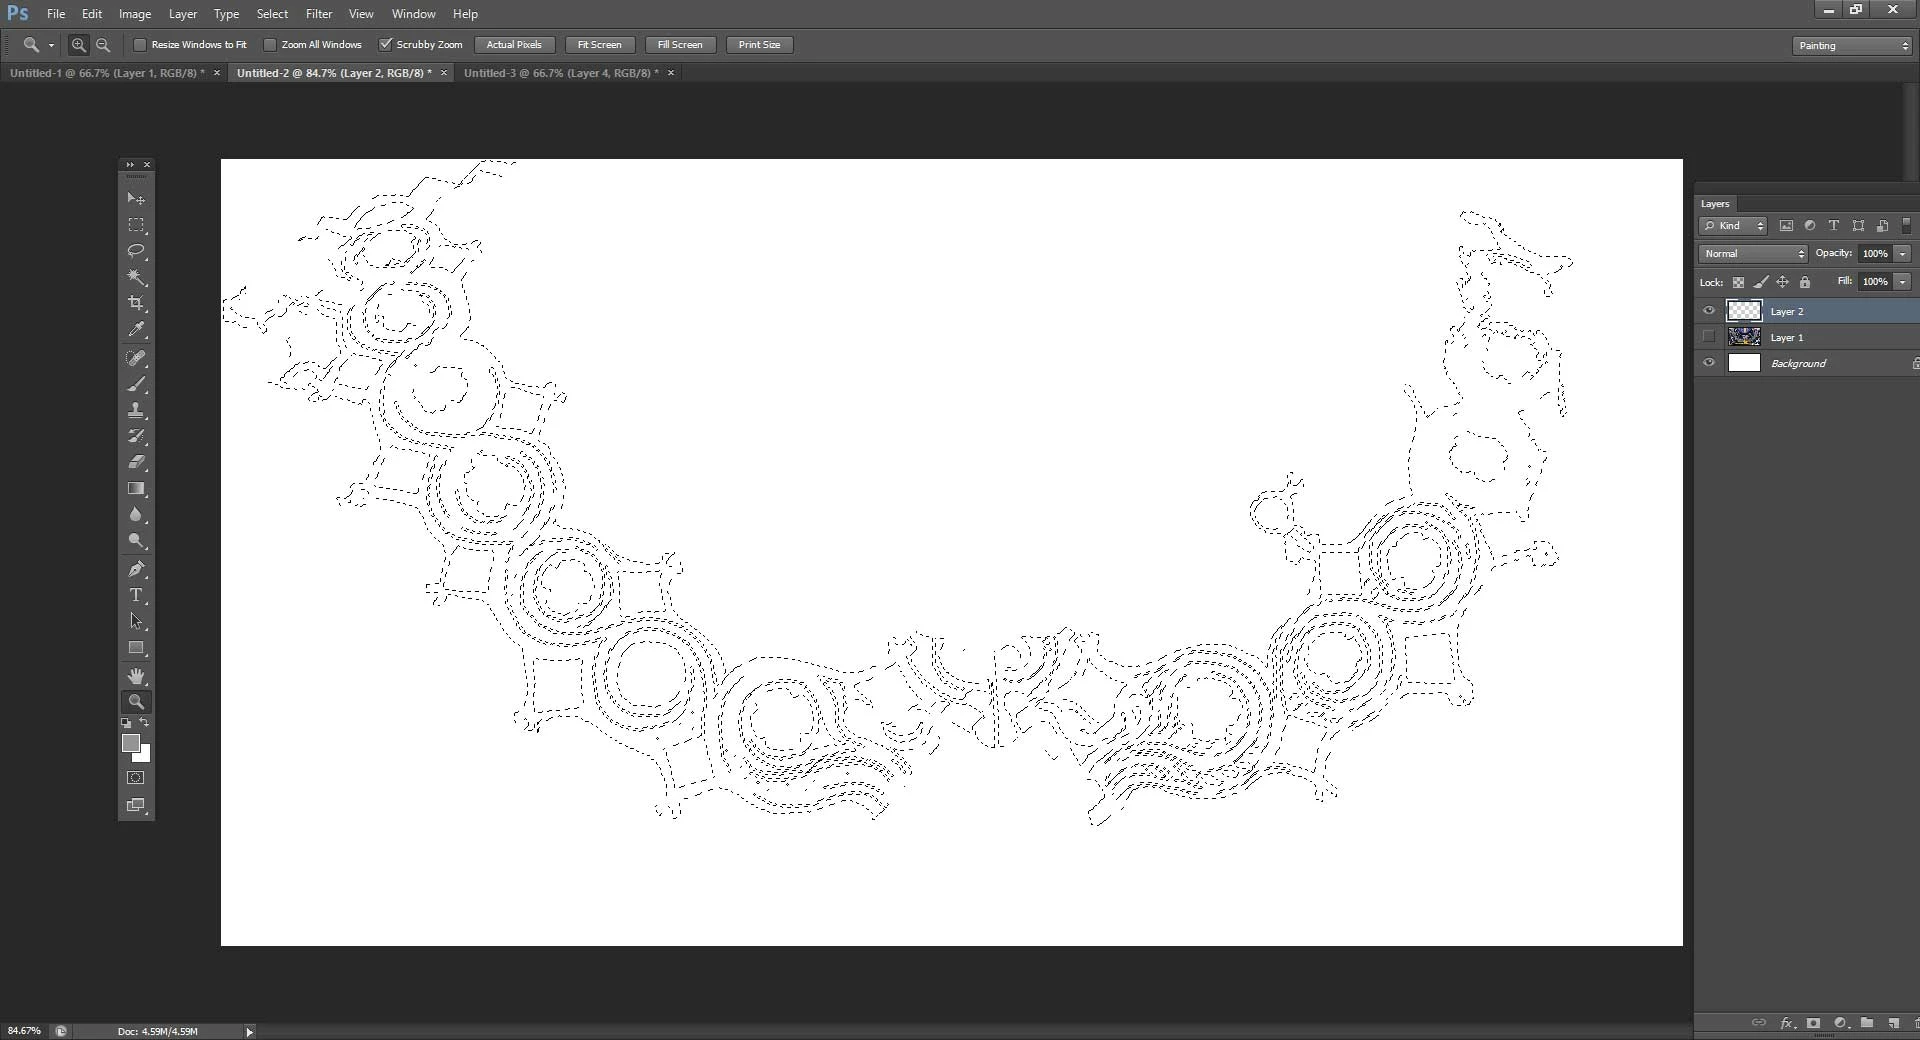Open the Normal blend mode dropdown
This screenshot has width=1920, height=1040.
coord(1753,254)
